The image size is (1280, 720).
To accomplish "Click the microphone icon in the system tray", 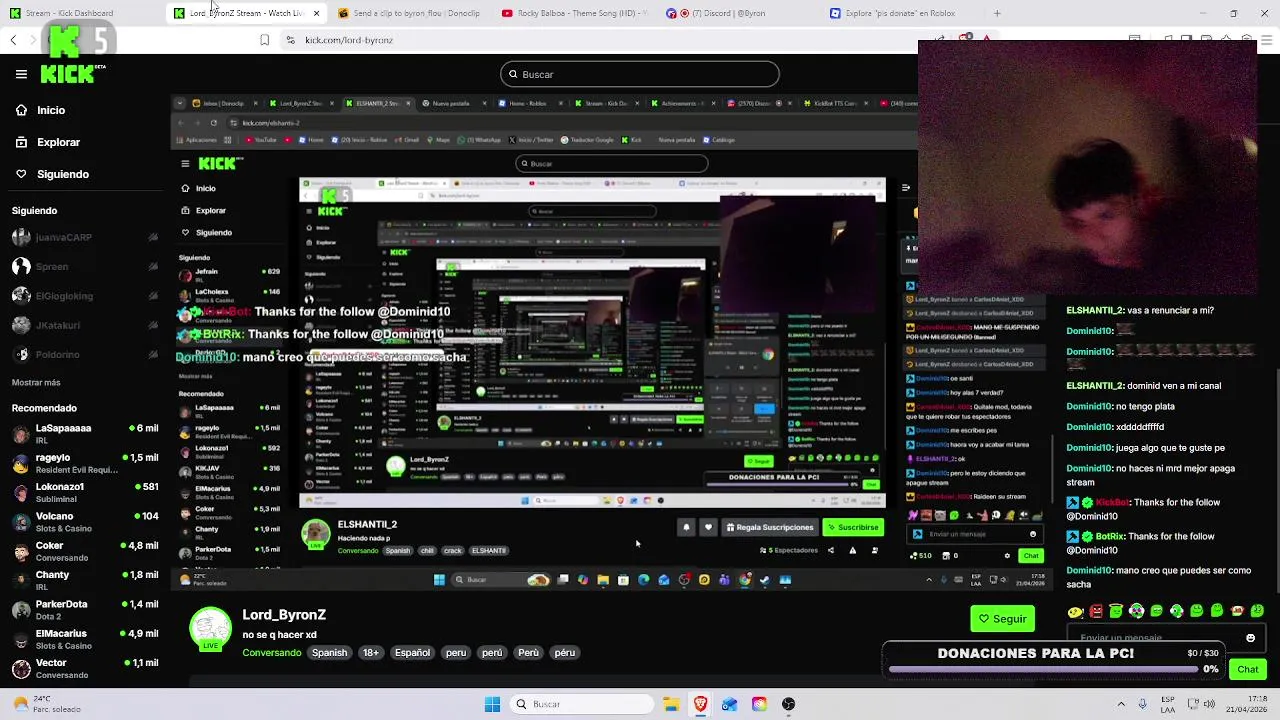I will 1143,704.
